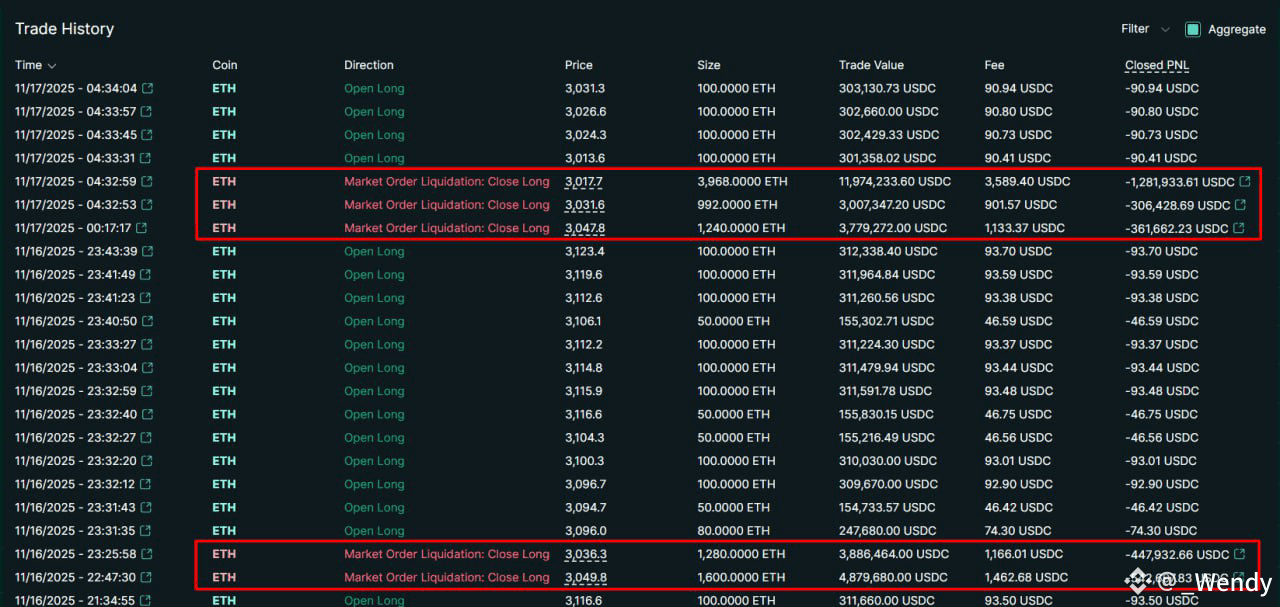Open external link for 23:33:04 trade
This screenshot has width=1280, height=607.
point(147,368)
